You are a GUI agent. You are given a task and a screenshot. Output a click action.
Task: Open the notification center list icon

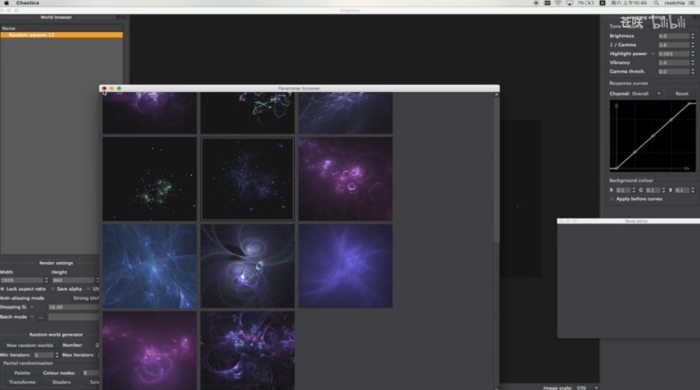coord(692,3)
